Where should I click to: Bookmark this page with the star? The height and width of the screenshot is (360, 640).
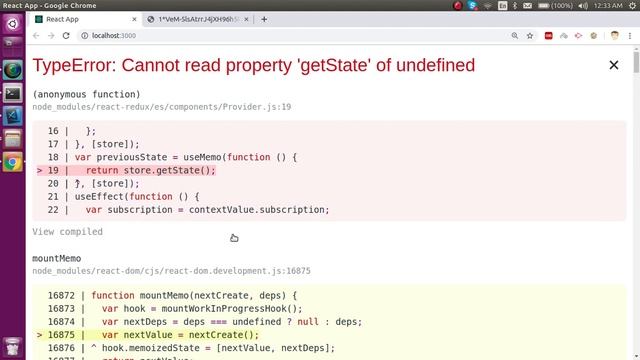(x=530, y=36)
